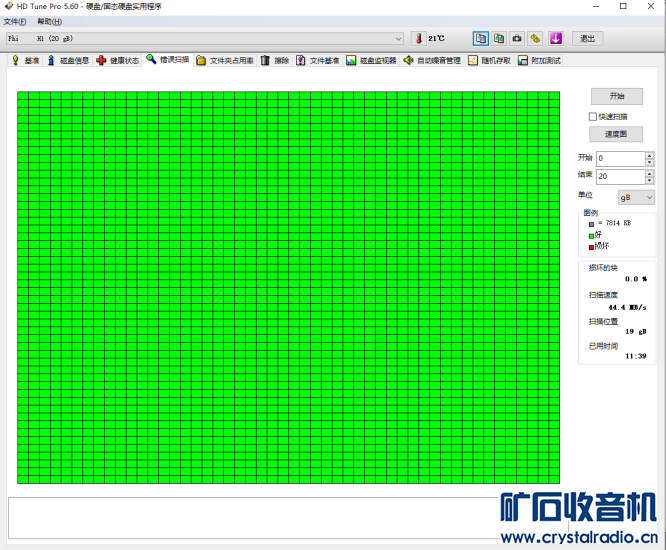Viewport: 666px width, 550px height.
Task: Open the 擦除 erase tab
Action: pos(275,60)
